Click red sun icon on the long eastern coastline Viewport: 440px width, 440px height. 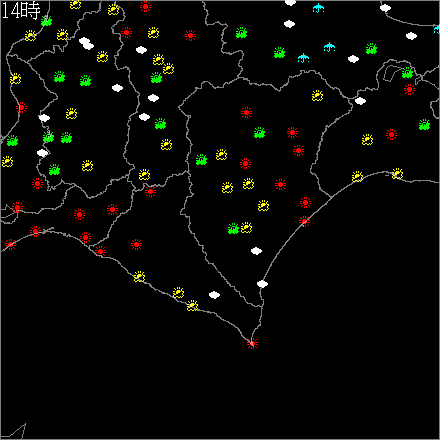(x=304, y=221)
